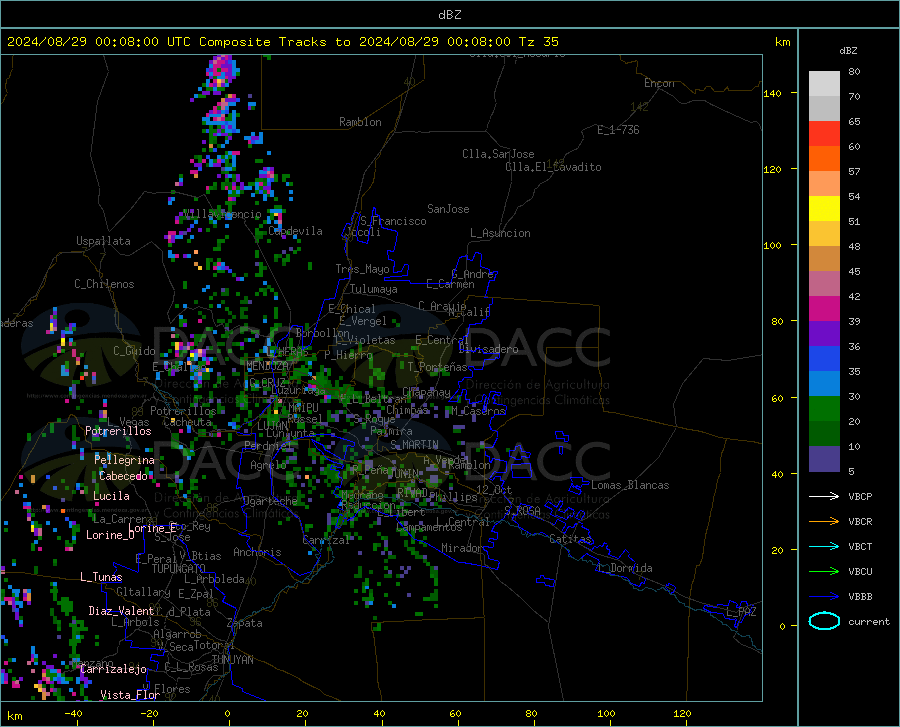Click the -40 km horizontal axis tick
Image resolution: width=900 pixels, height=727 pixels.
[73, 713]
